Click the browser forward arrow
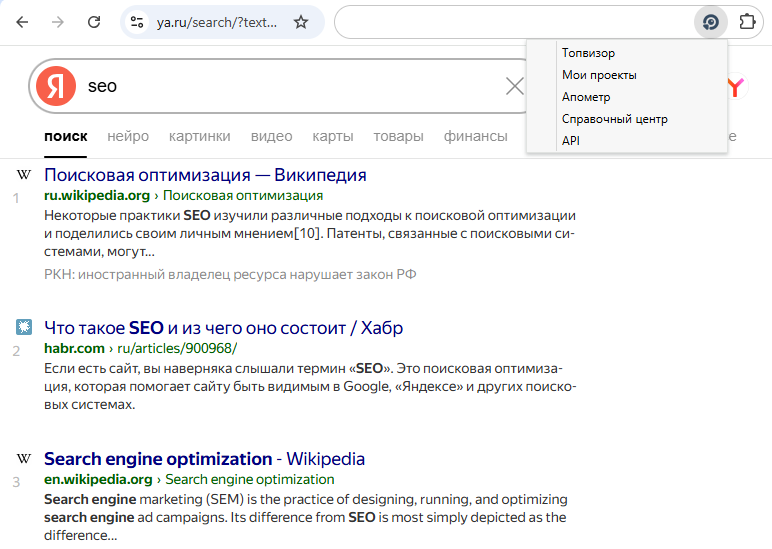Viewport: 772px width, 549px height. click(x=58, y=22)
